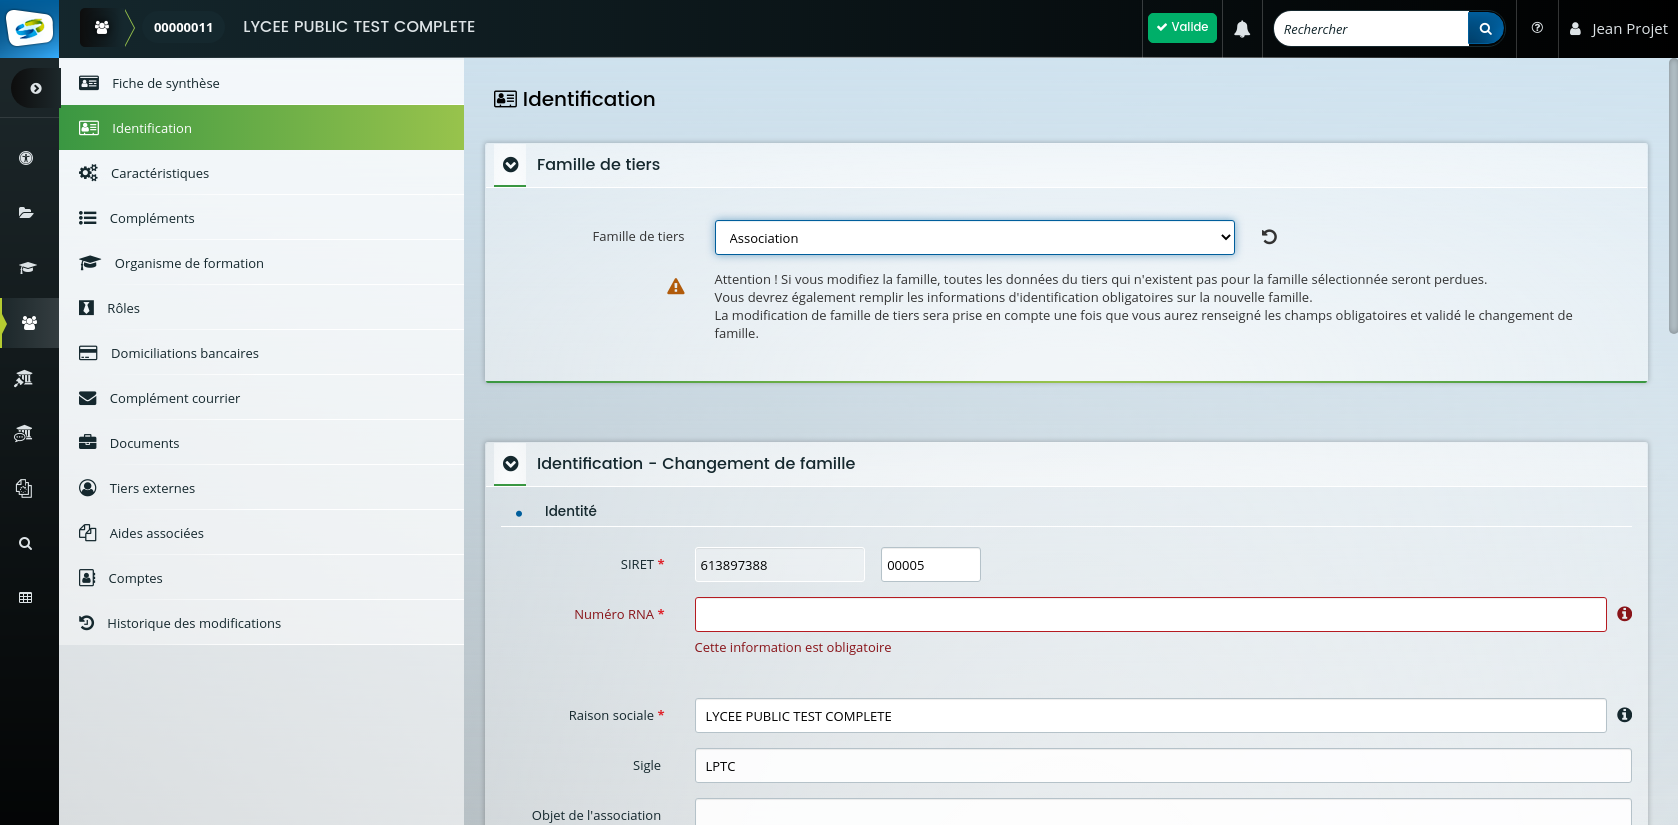Open the search magnifier in left sidebar
1678x825 pixels.
pyautogui.click(x=26, y=543)
